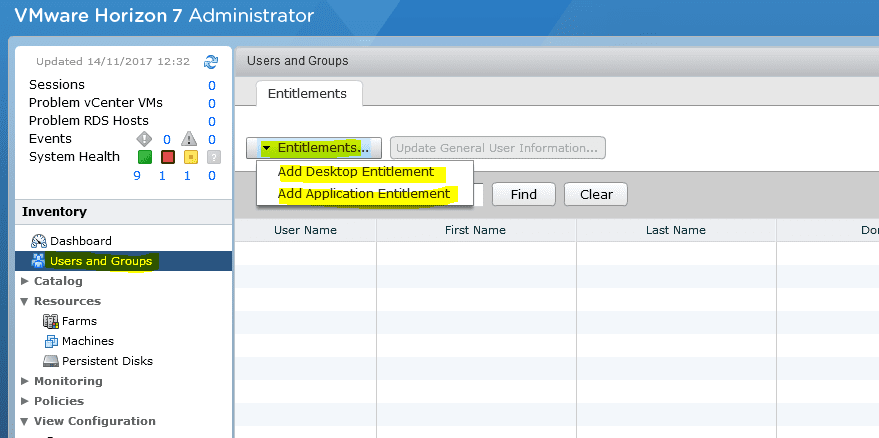The image size is (879, 438).
Task: Expand the Catalog tree node
Action: point(25,281)
